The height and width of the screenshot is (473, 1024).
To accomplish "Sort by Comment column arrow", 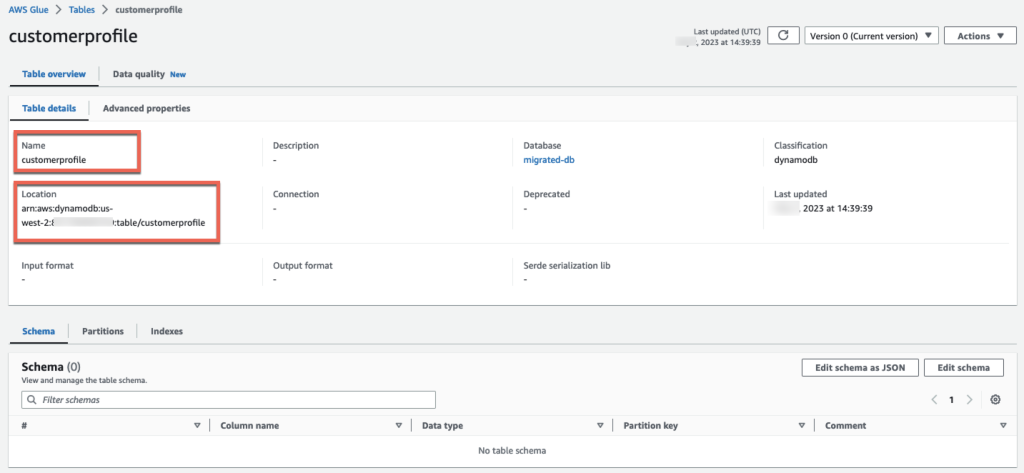I will (1003, 425).
